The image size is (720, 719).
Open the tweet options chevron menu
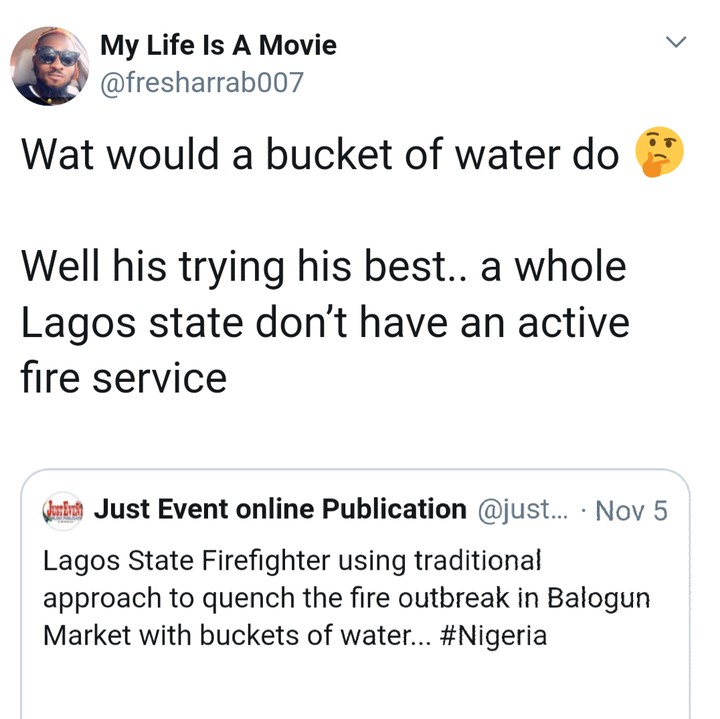coord(677,43)
